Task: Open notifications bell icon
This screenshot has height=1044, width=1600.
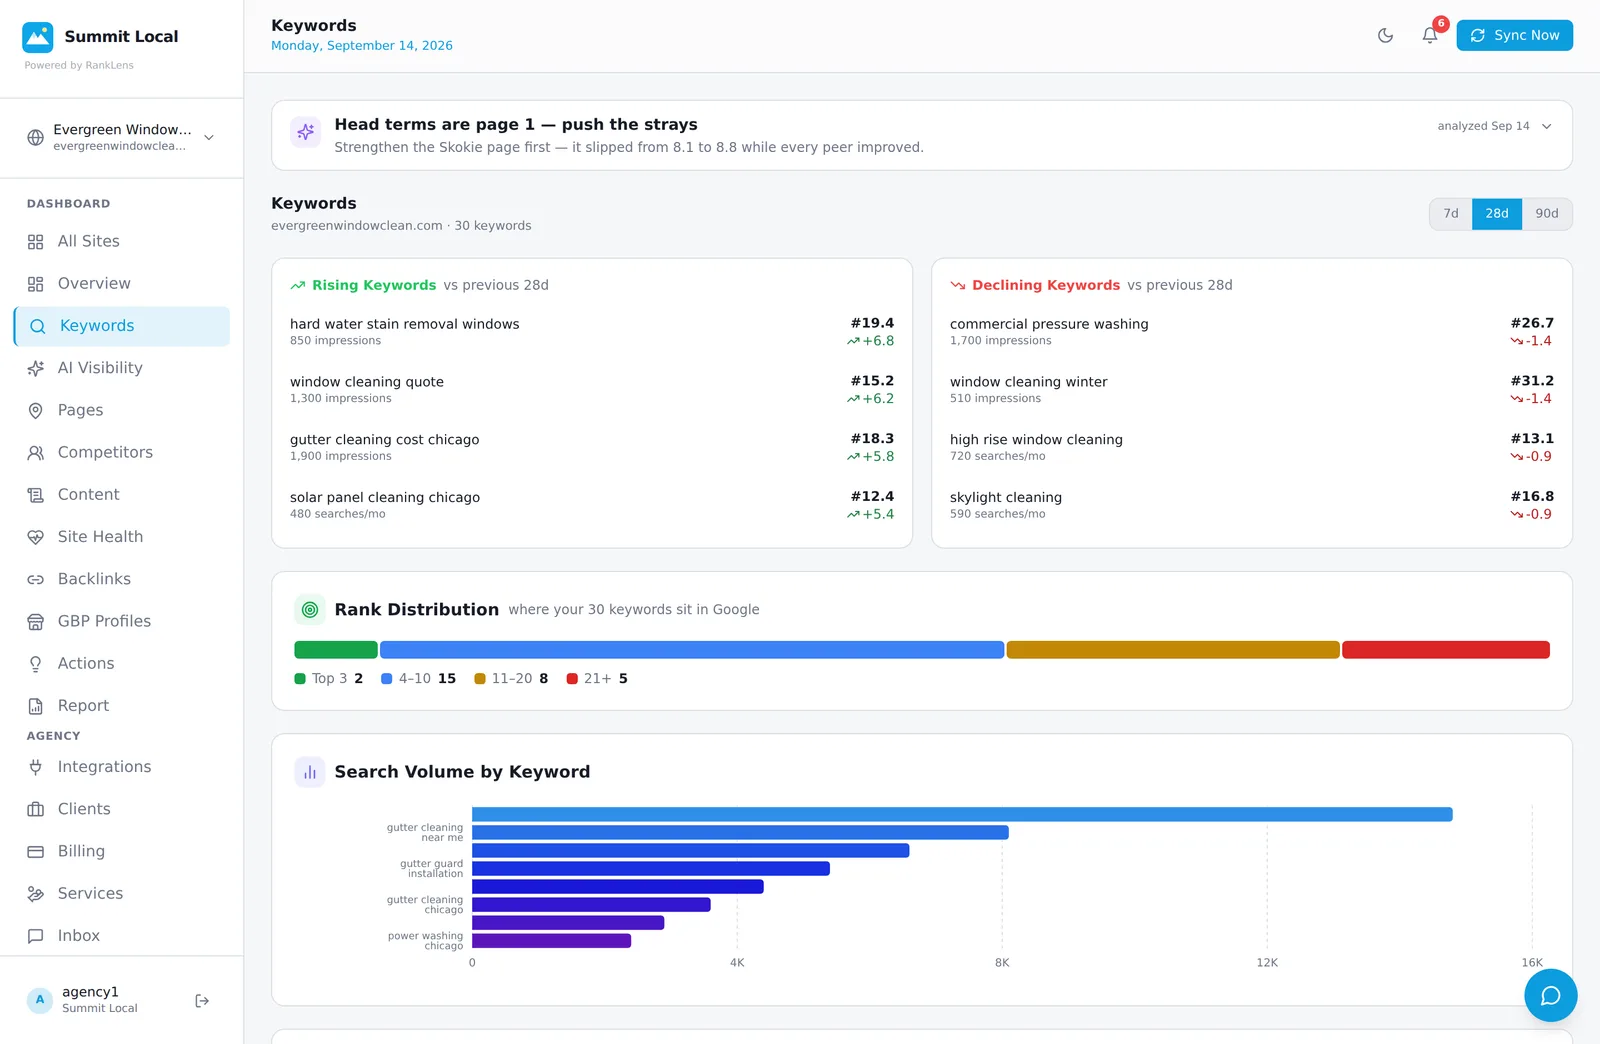Action: pyautogui.click(x=1430, y=36)
